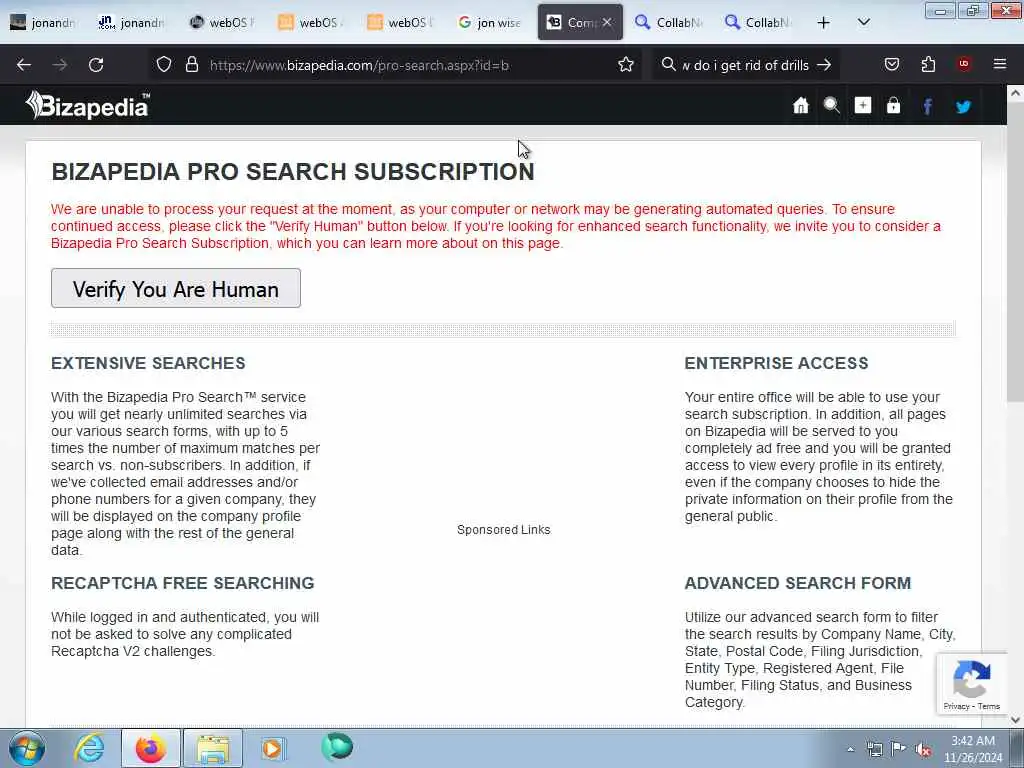
Task: Open Bizapedia's Twitter icon
Action: click(963, 106)
